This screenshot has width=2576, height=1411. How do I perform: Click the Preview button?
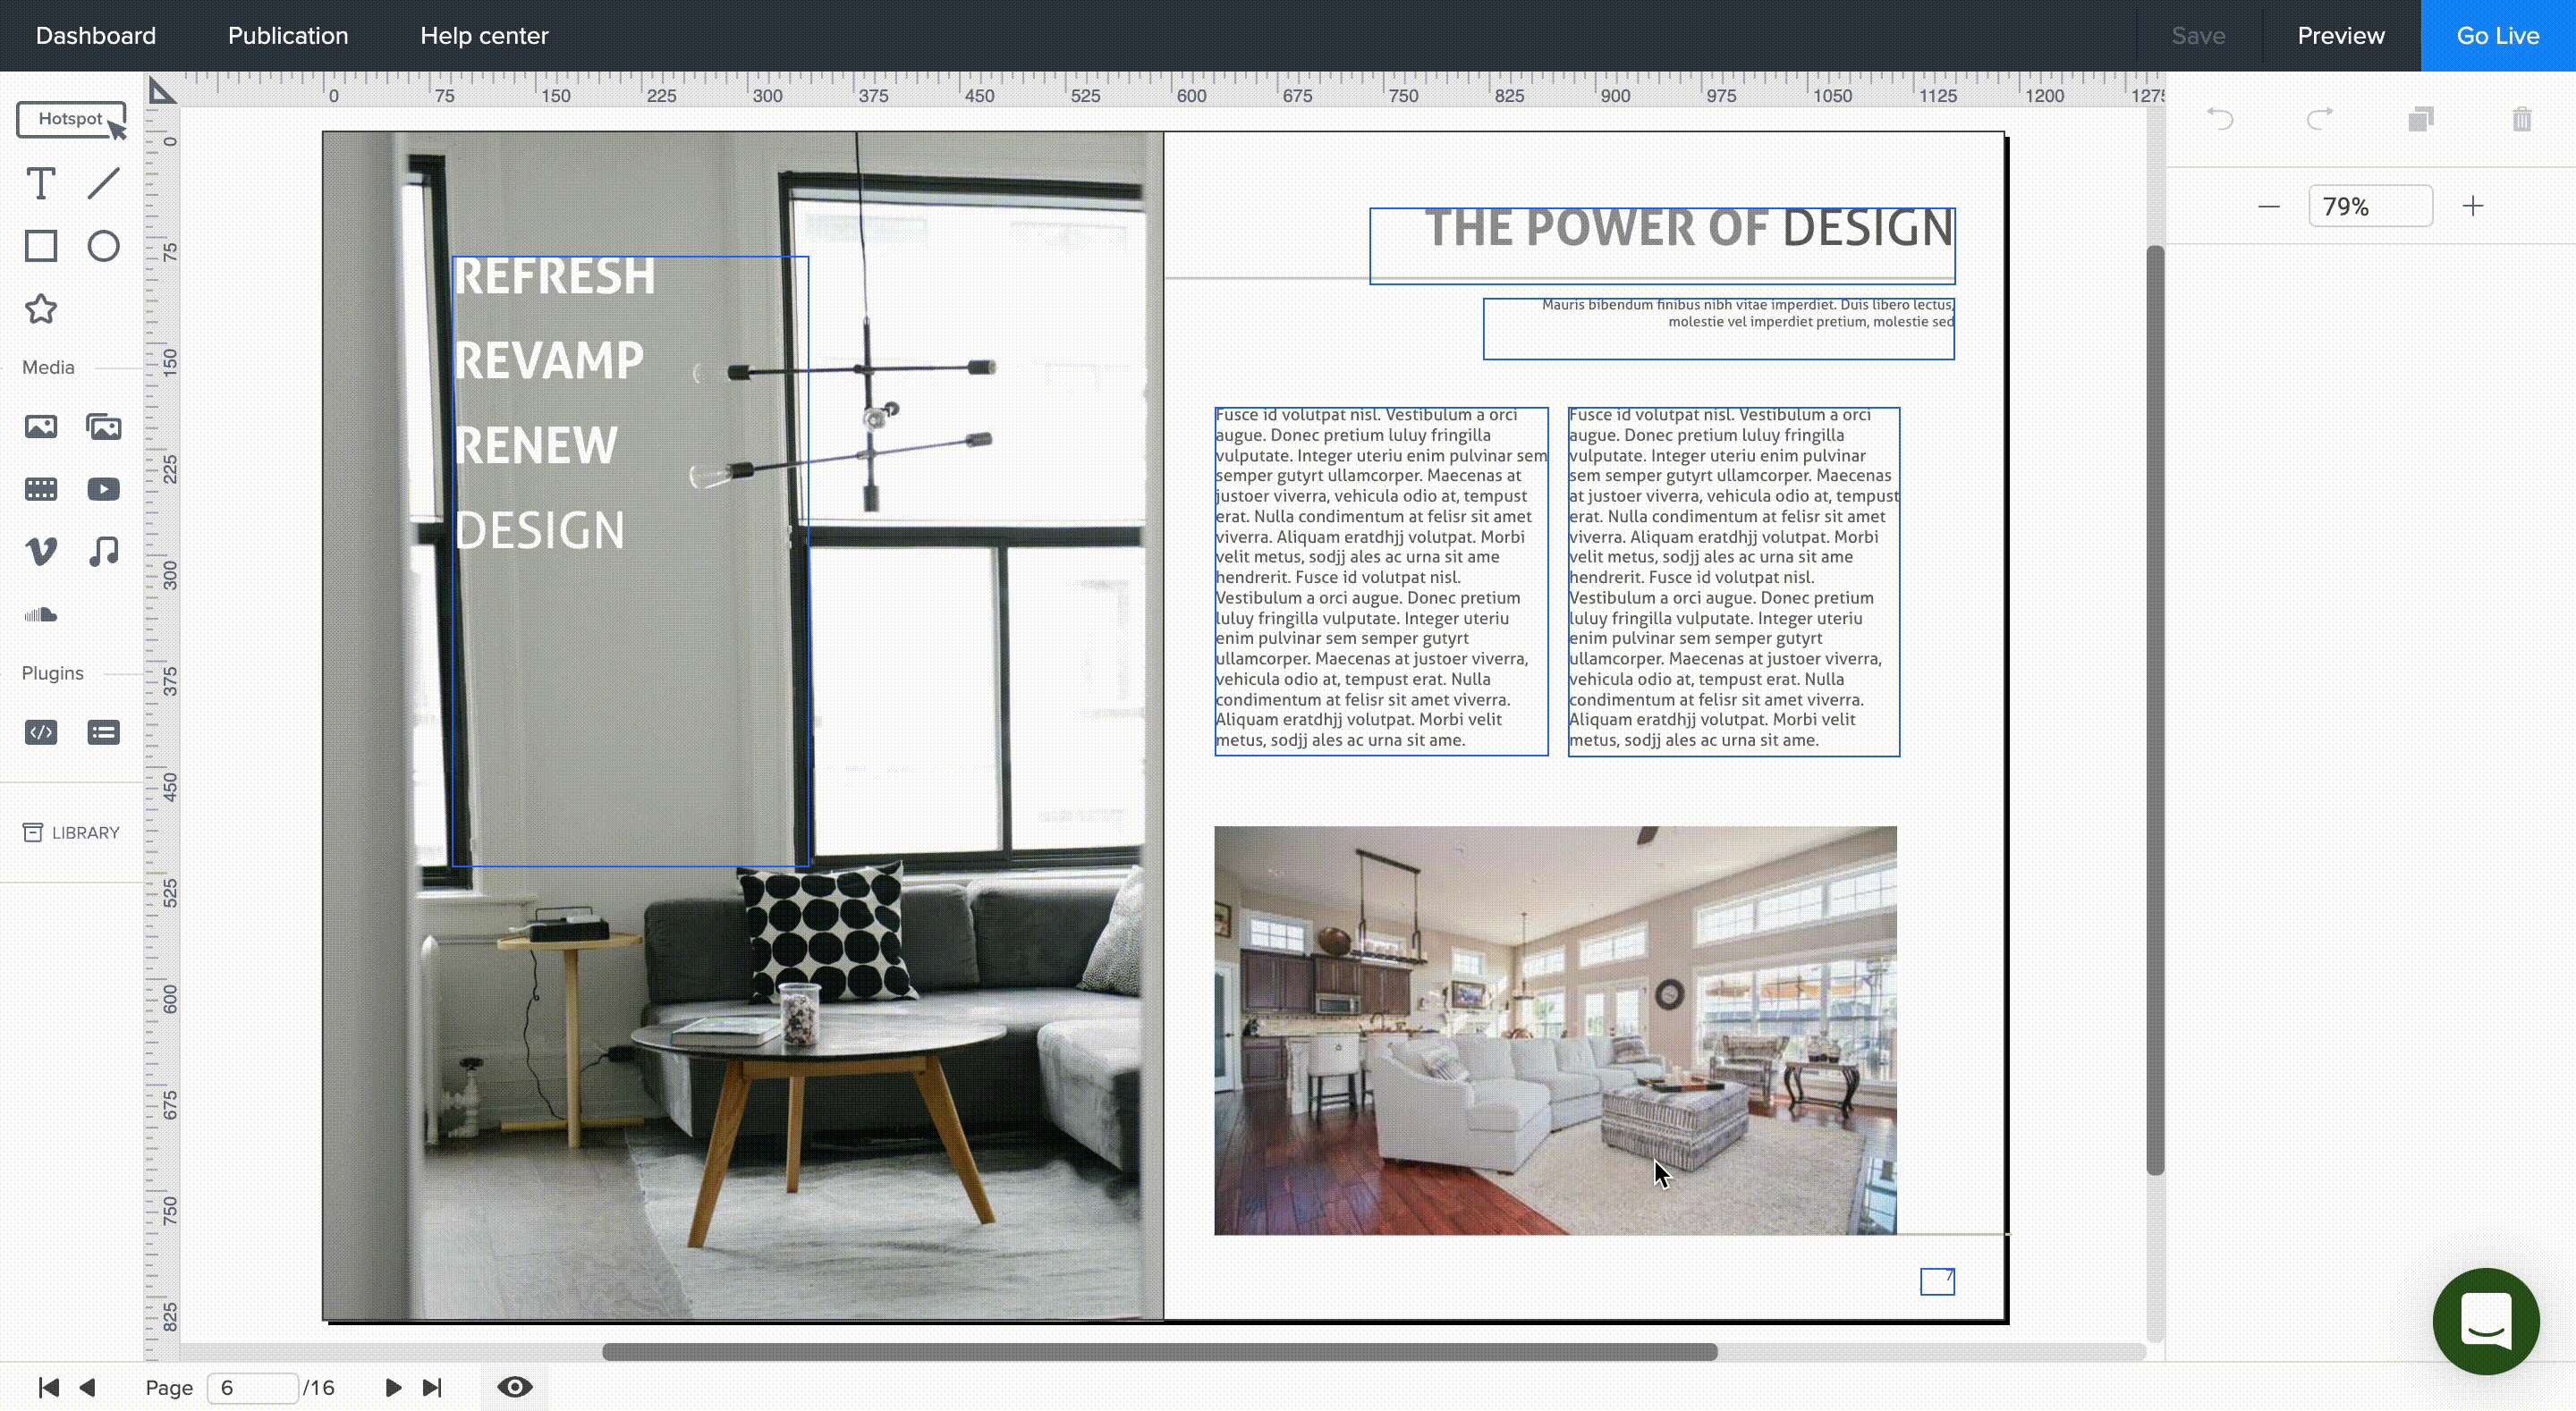(x=2340, y=36)
